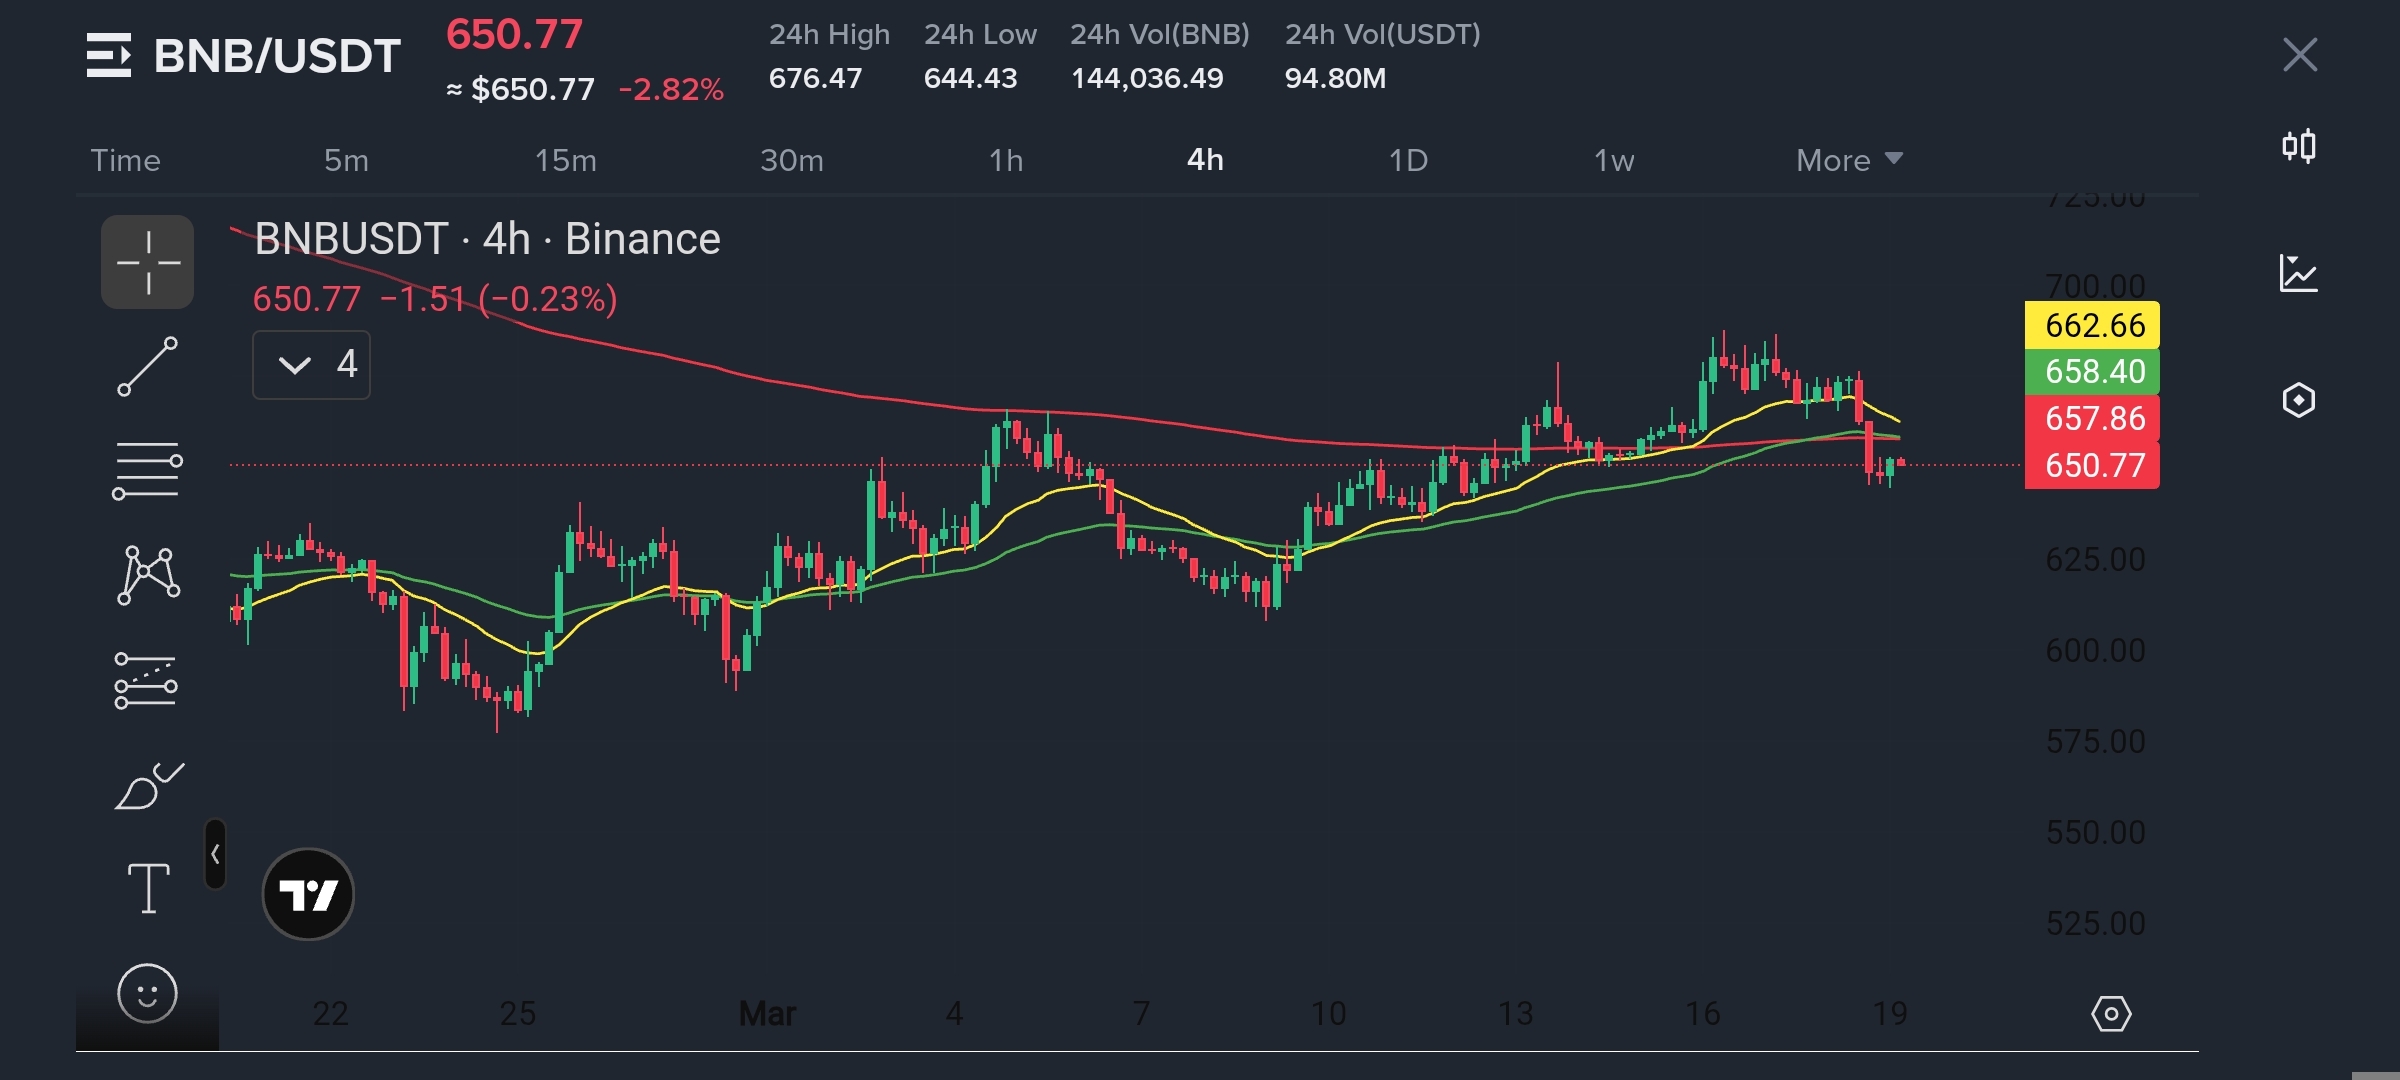Select the long/short position forecasting tool
The image size is (2400, 1080).
click(x=146, y=681)
